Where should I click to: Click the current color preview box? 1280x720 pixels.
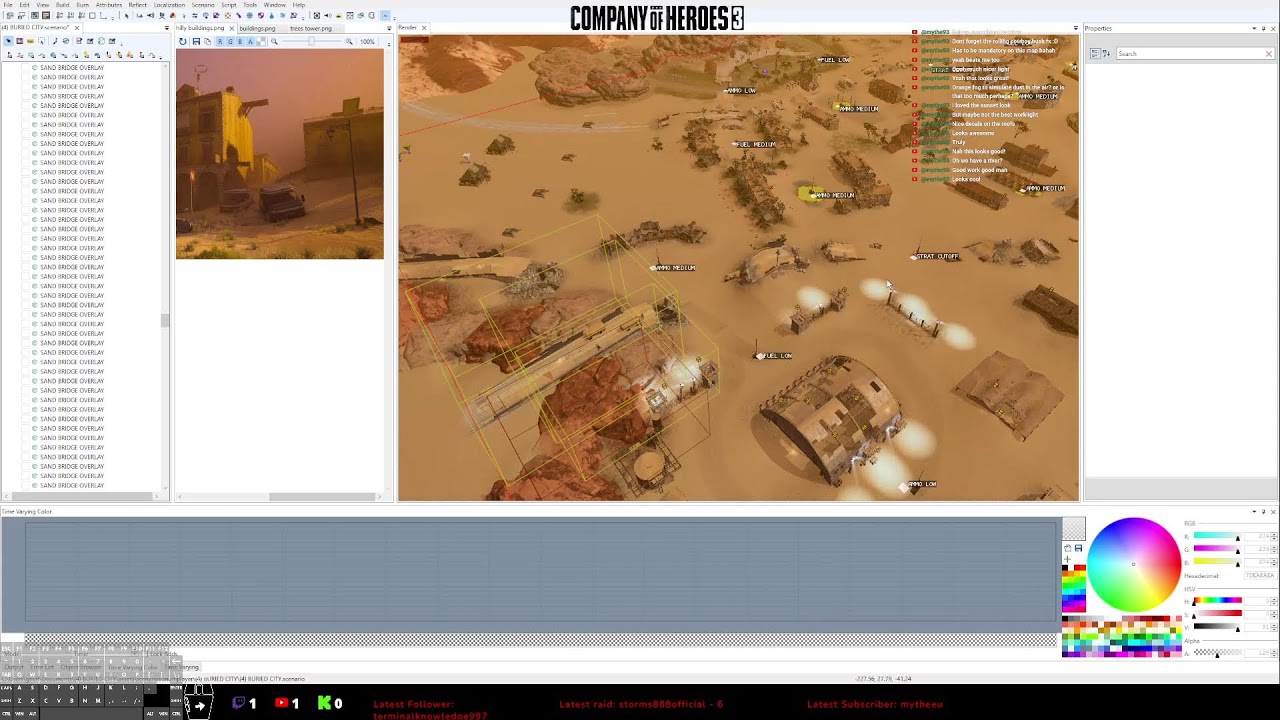click(x=1074, y=529)
